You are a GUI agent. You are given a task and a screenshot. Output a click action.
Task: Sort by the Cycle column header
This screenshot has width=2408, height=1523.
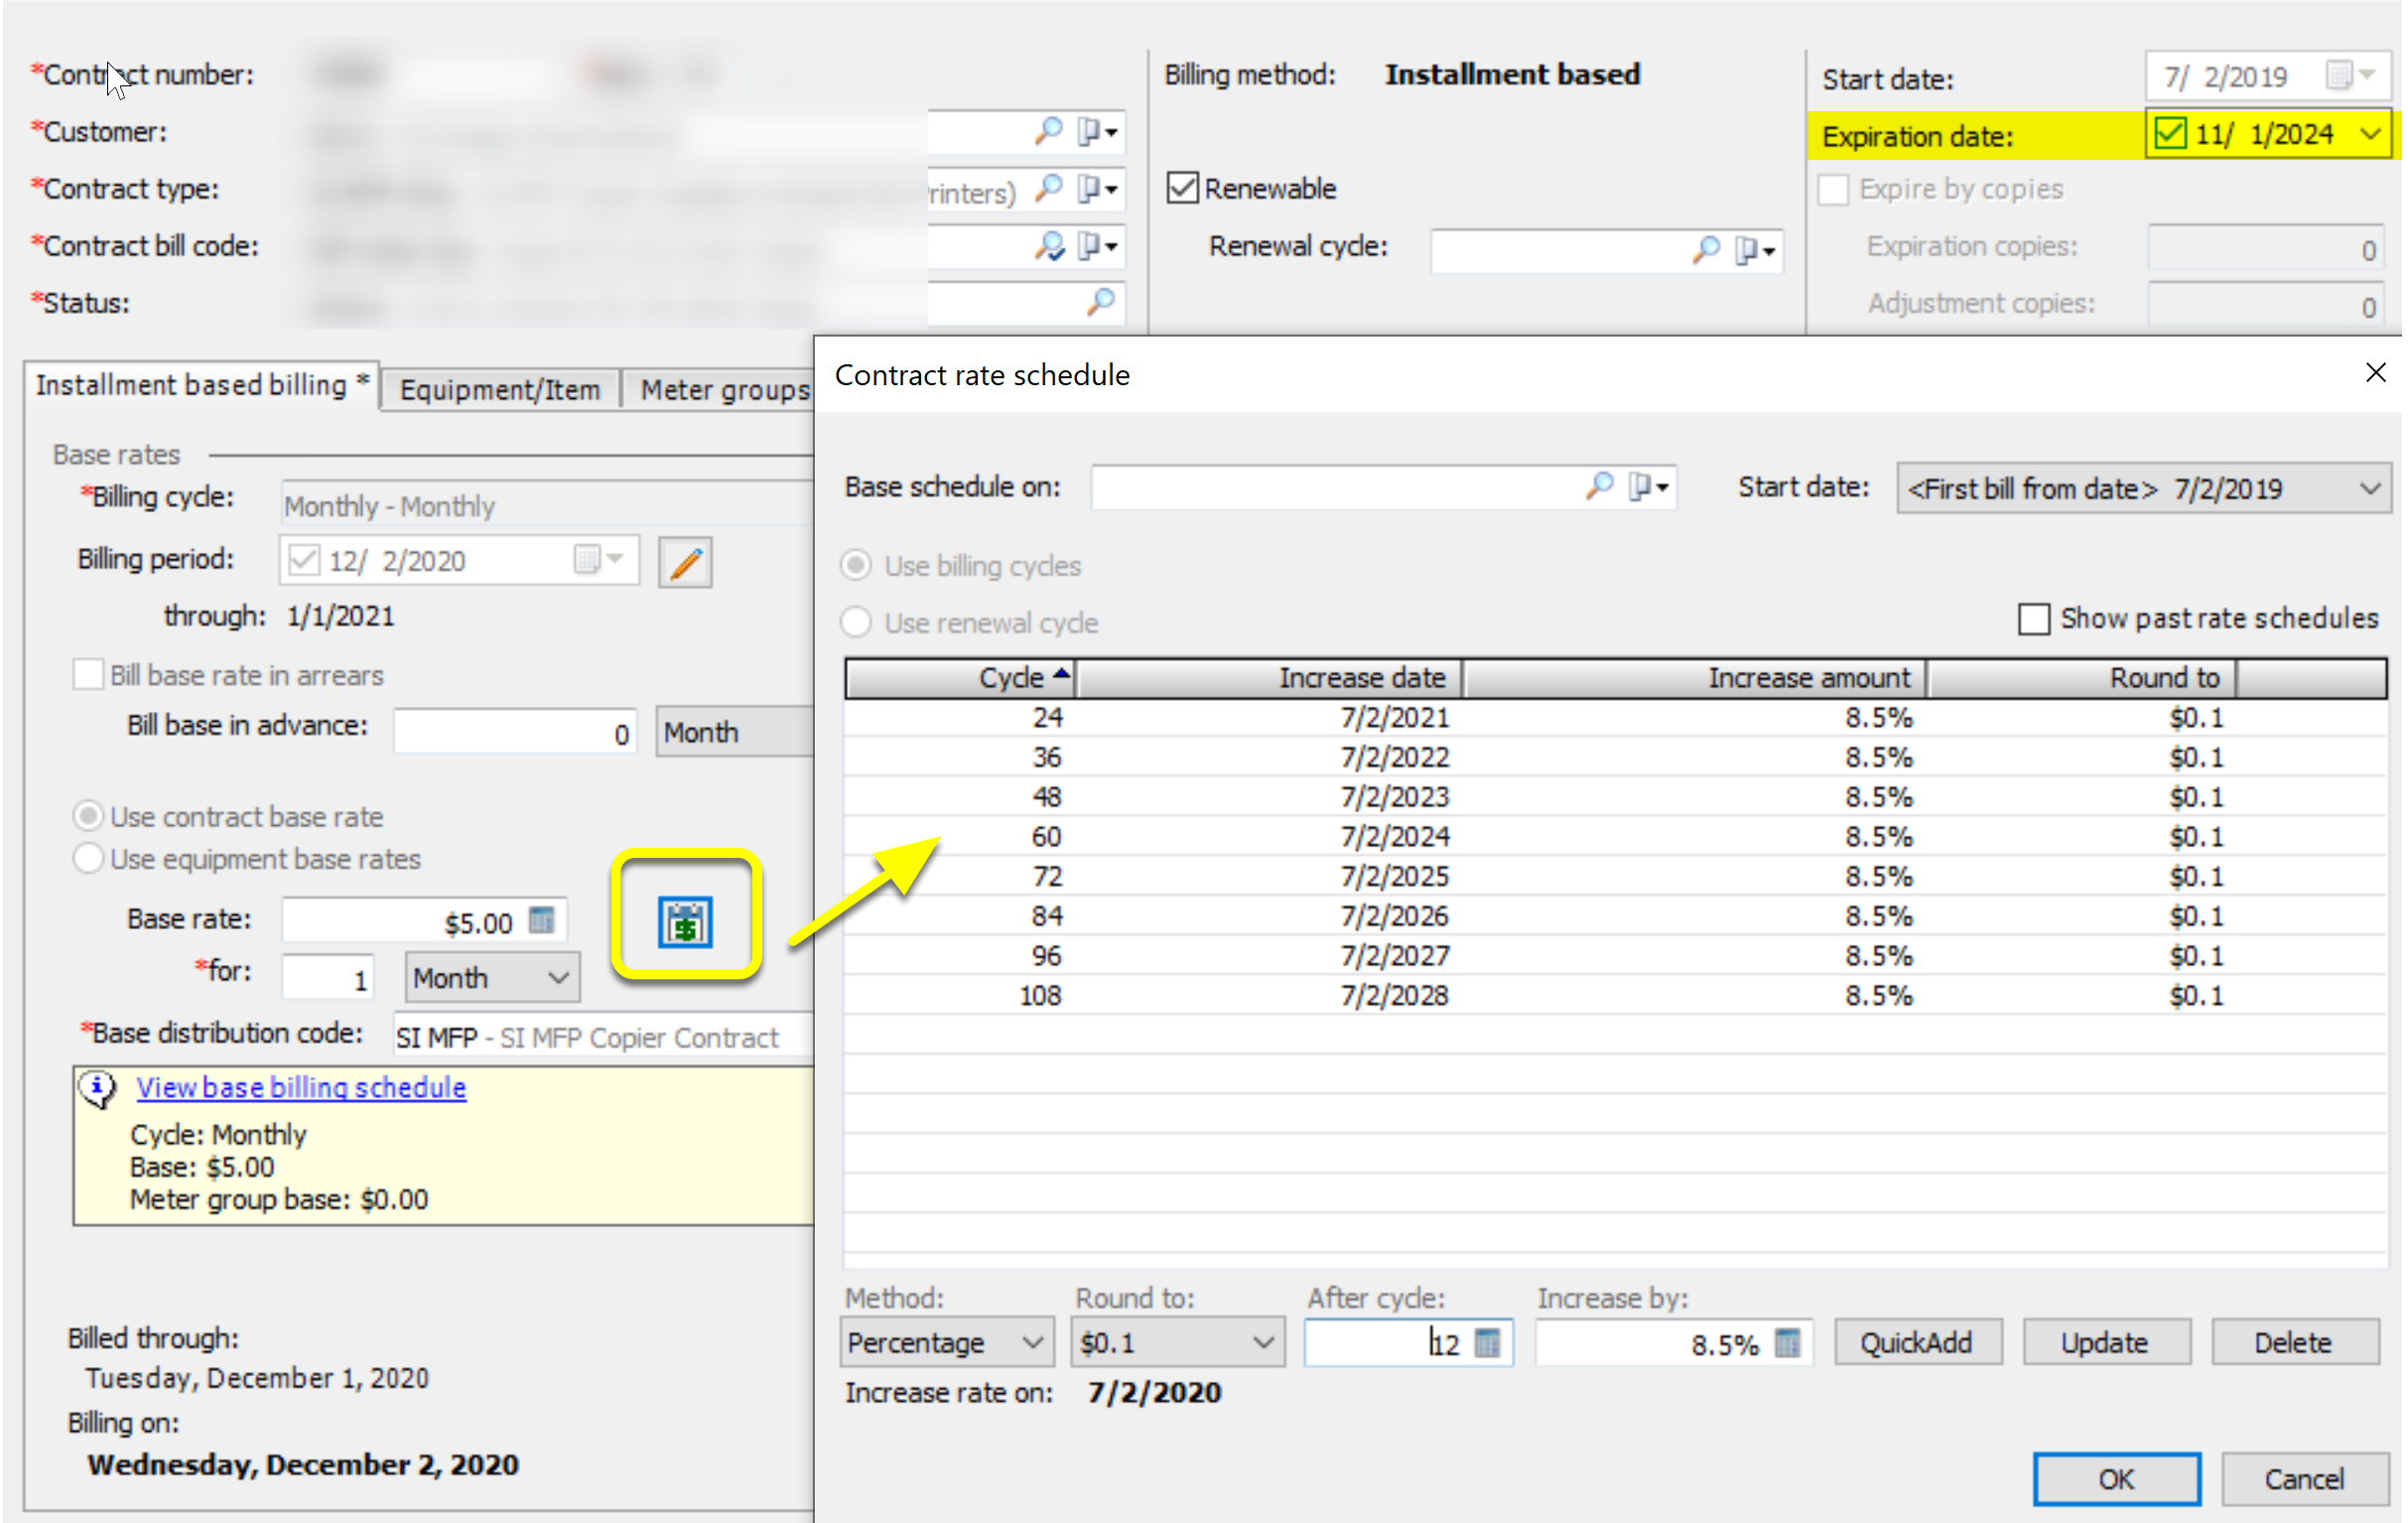pyautogui.click(x=962, y=677)
